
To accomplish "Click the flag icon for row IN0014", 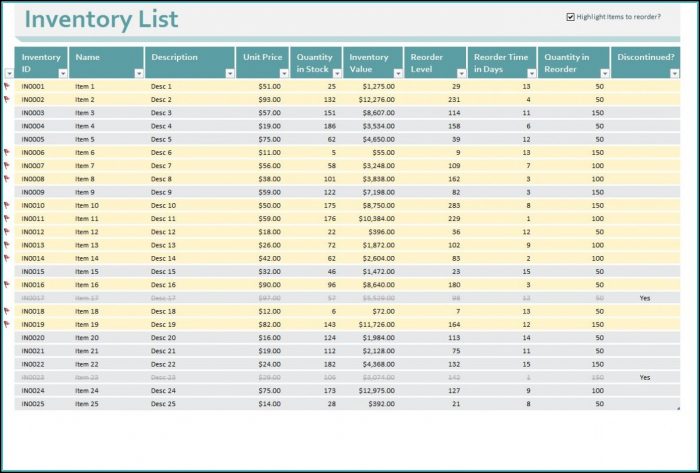I will coord(7,258).
